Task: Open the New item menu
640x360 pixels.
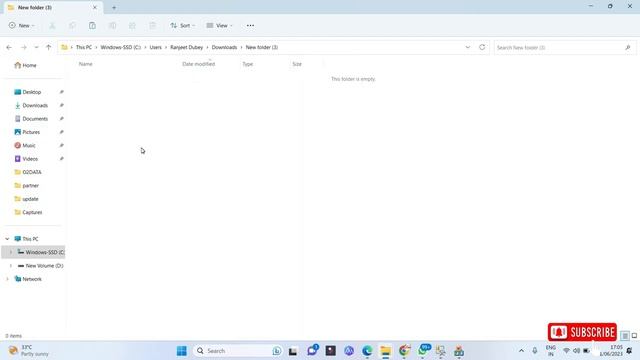Action: coord(22,25)
